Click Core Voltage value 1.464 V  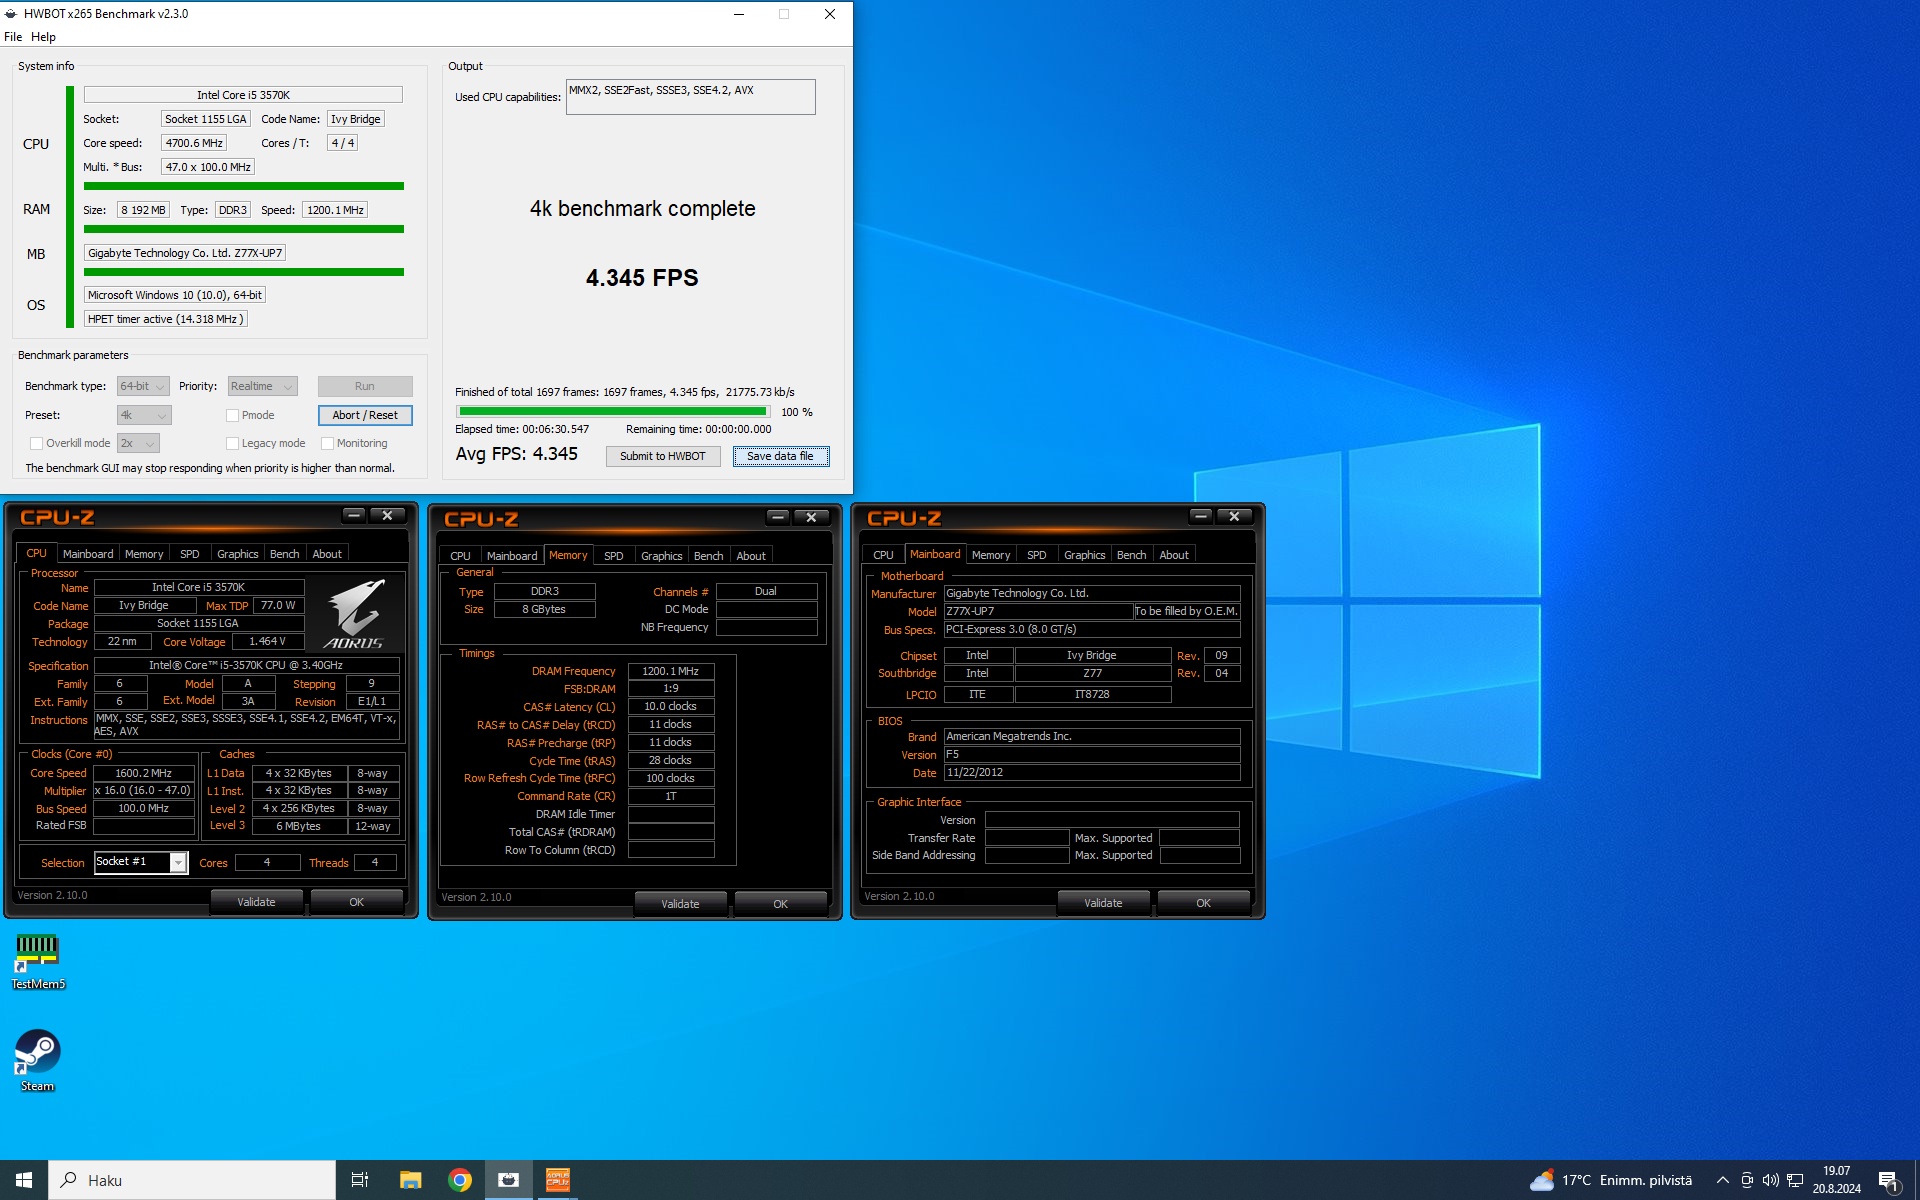(x=268, y=641)
